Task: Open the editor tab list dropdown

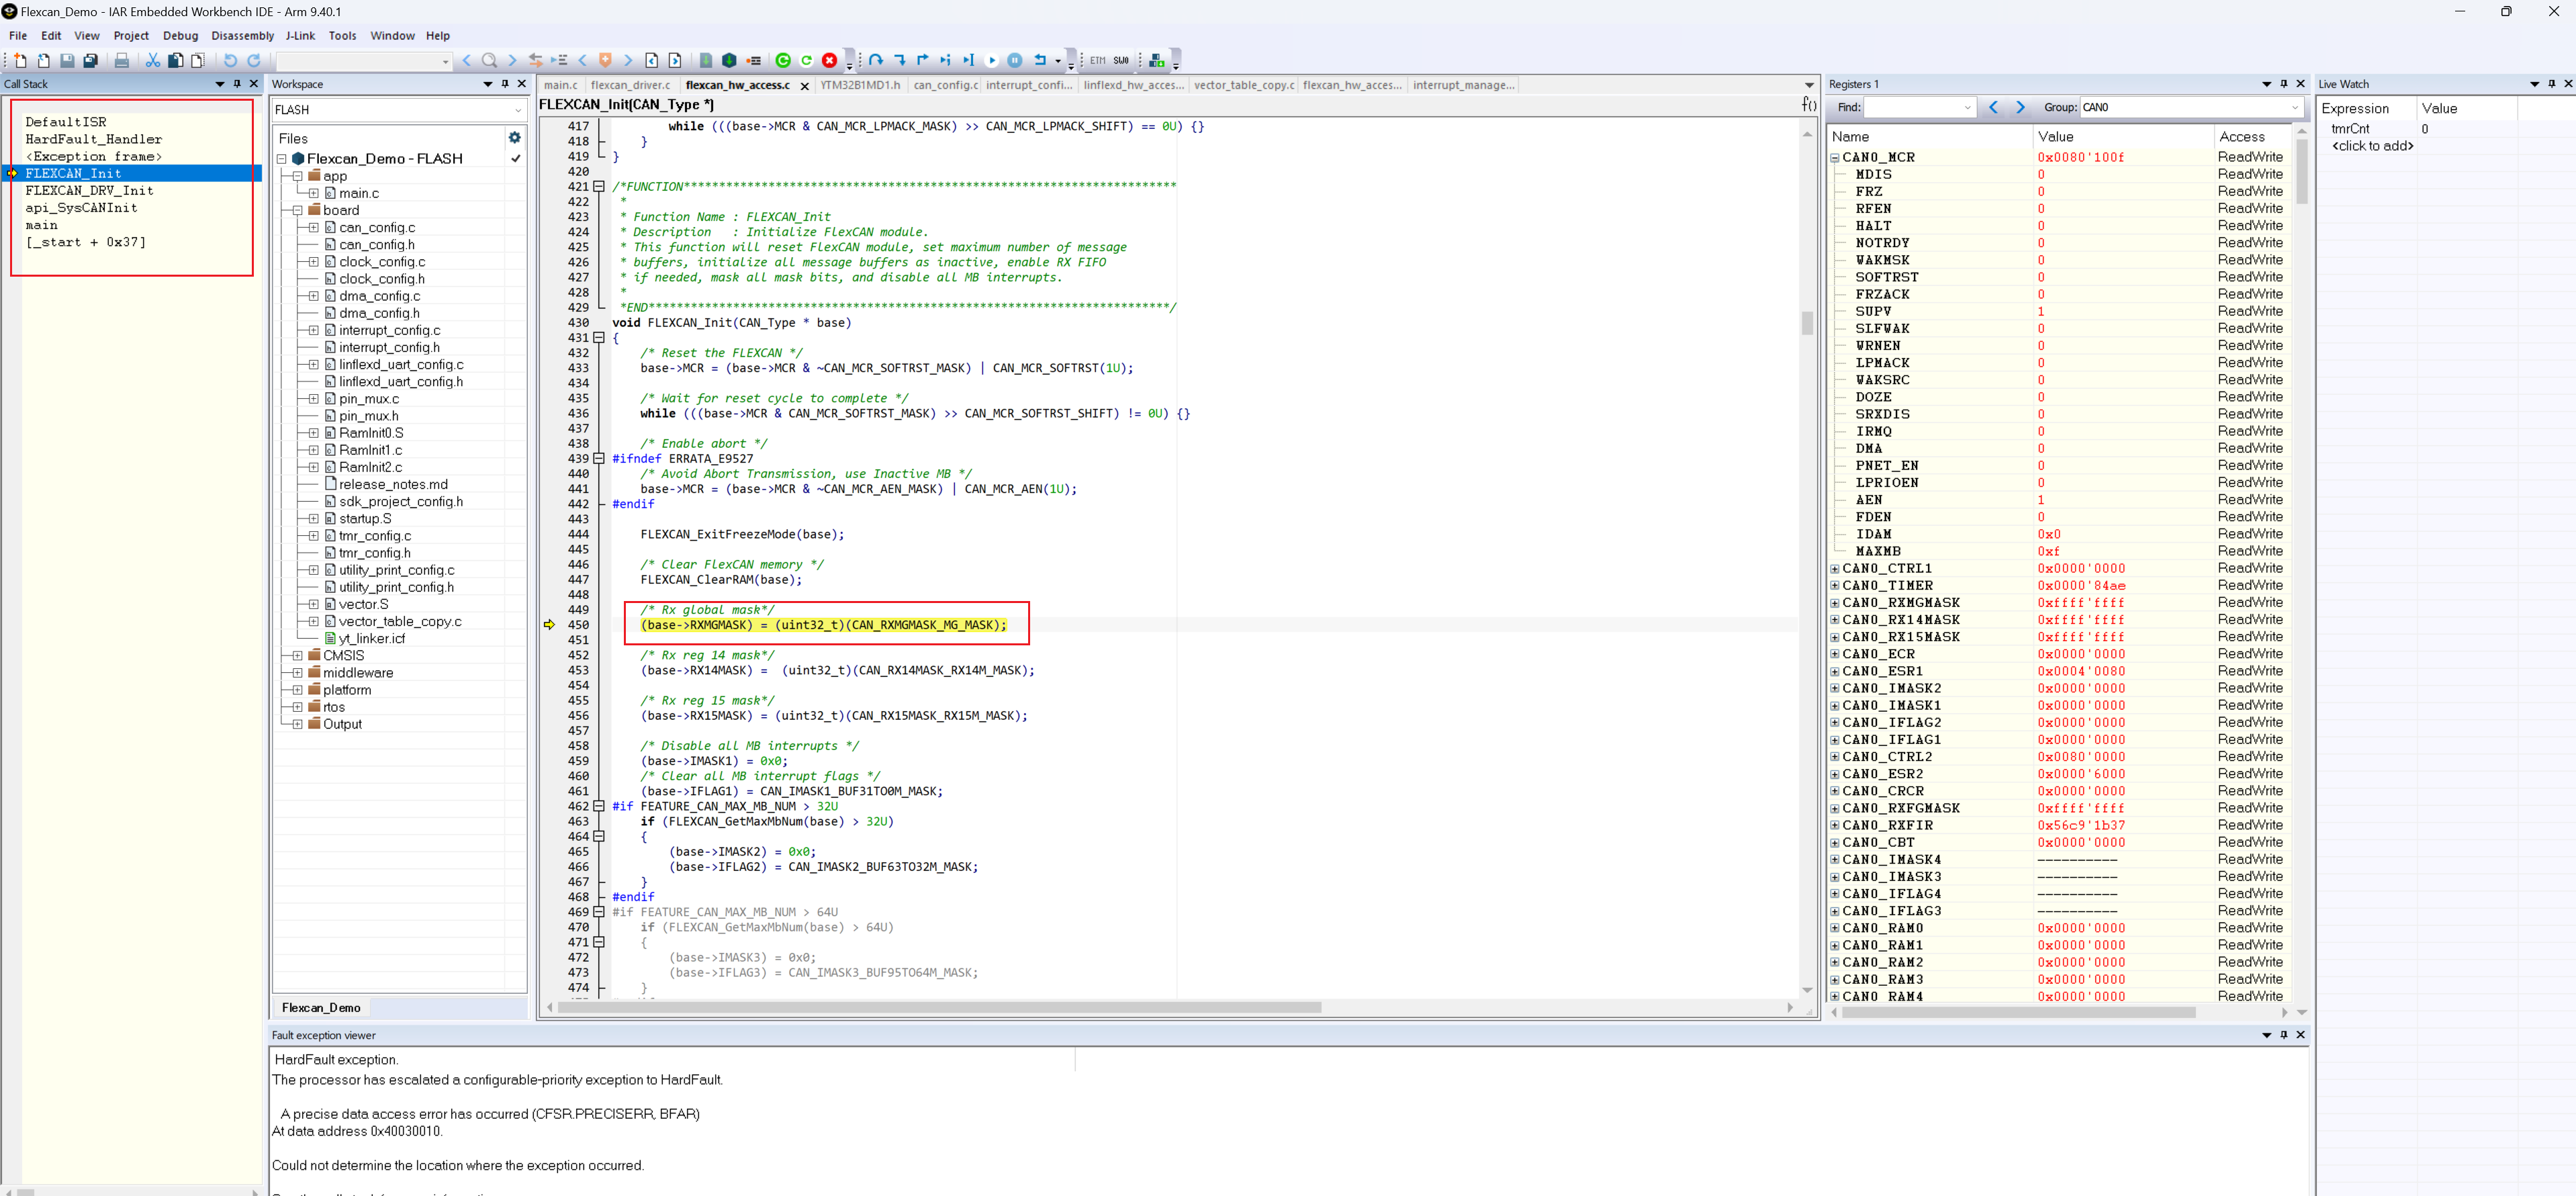Action: pyautogui.click(x=1809, y=85)
